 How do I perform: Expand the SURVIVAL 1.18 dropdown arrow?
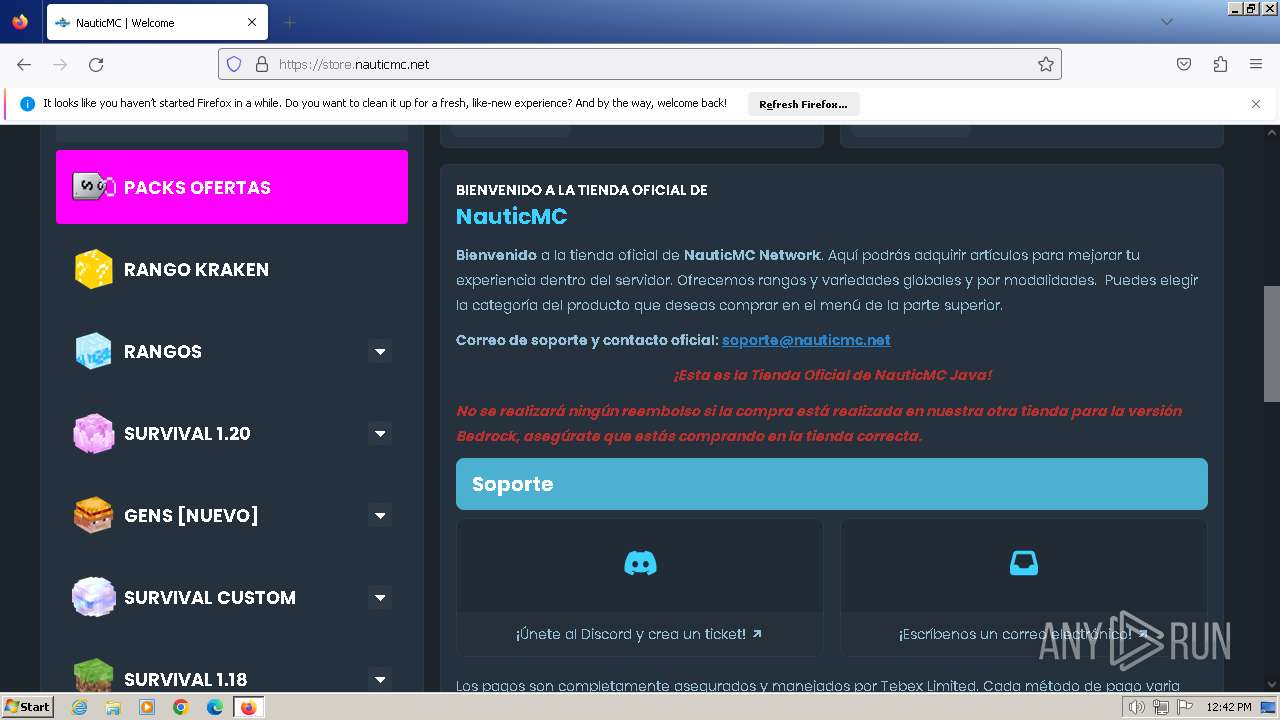379,680
